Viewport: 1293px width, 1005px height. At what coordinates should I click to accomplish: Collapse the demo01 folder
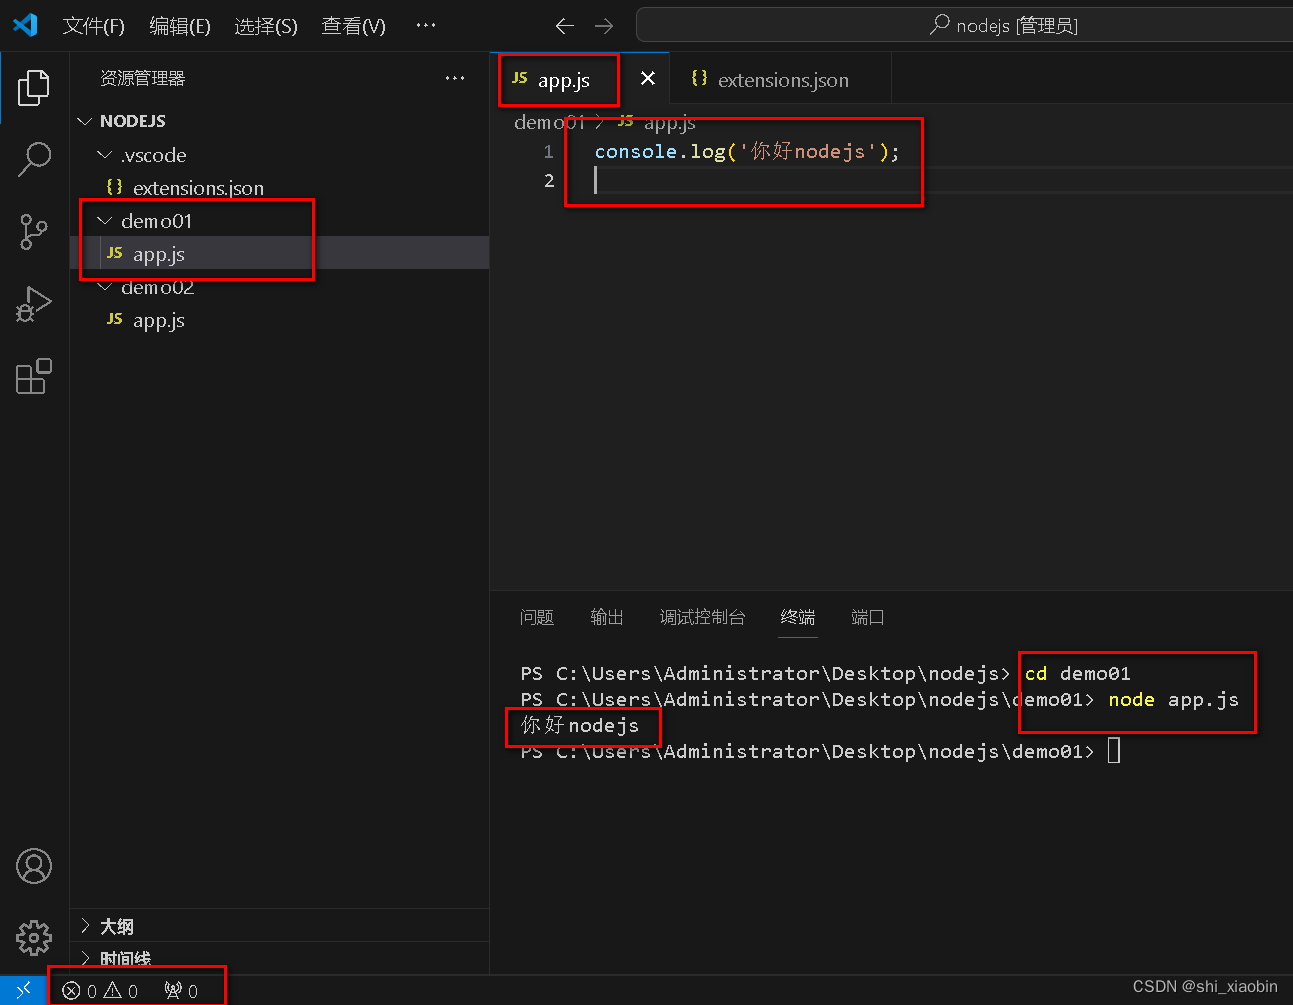tap(279, 221)
